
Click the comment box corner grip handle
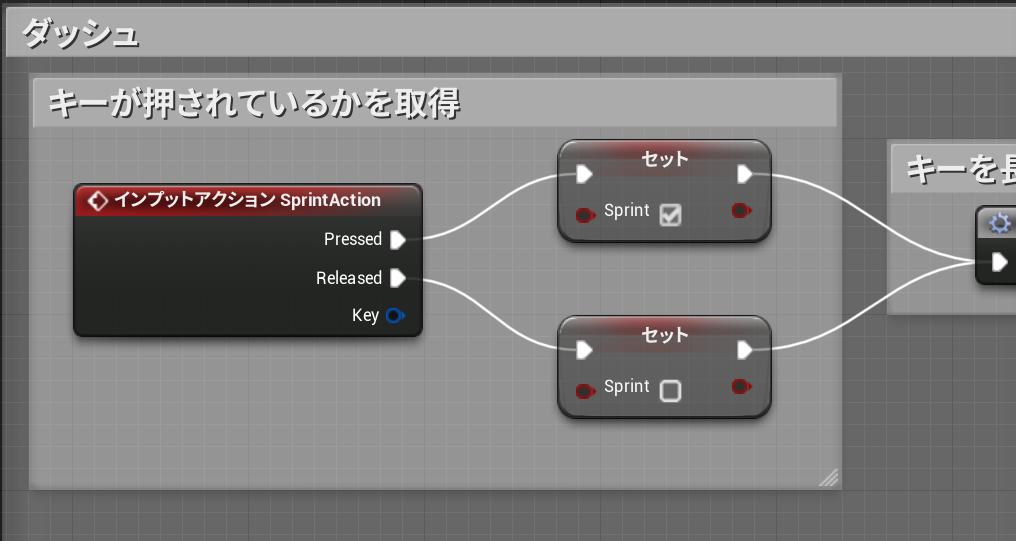829,478
